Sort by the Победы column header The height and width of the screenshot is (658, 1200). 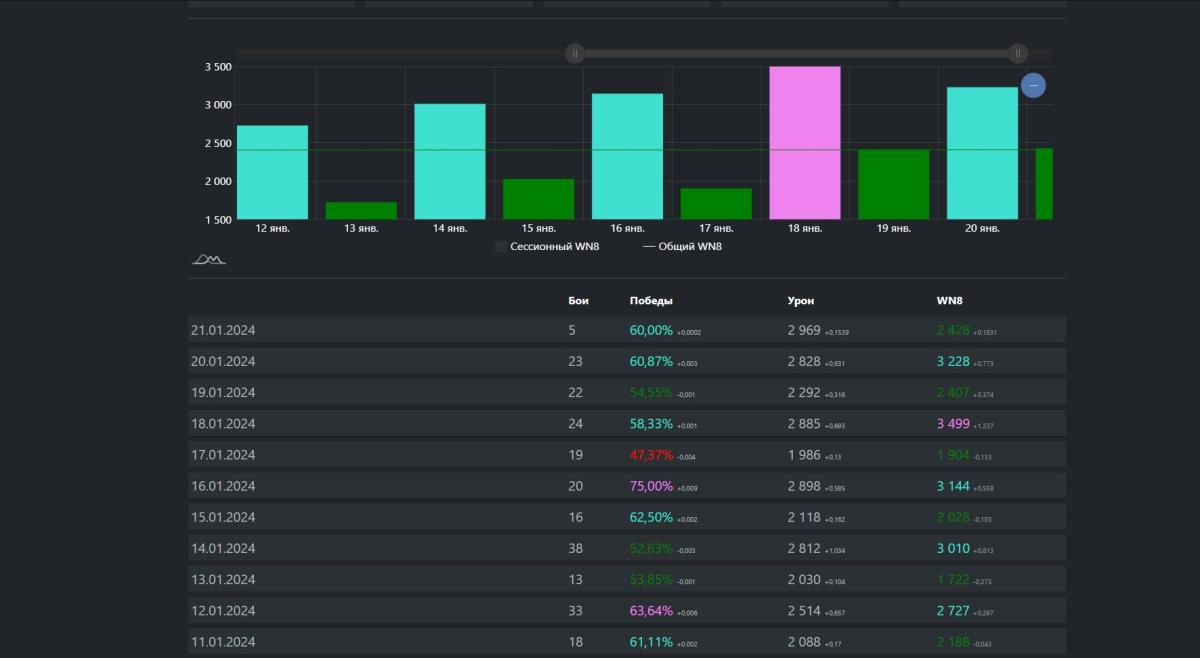(651, 300)
